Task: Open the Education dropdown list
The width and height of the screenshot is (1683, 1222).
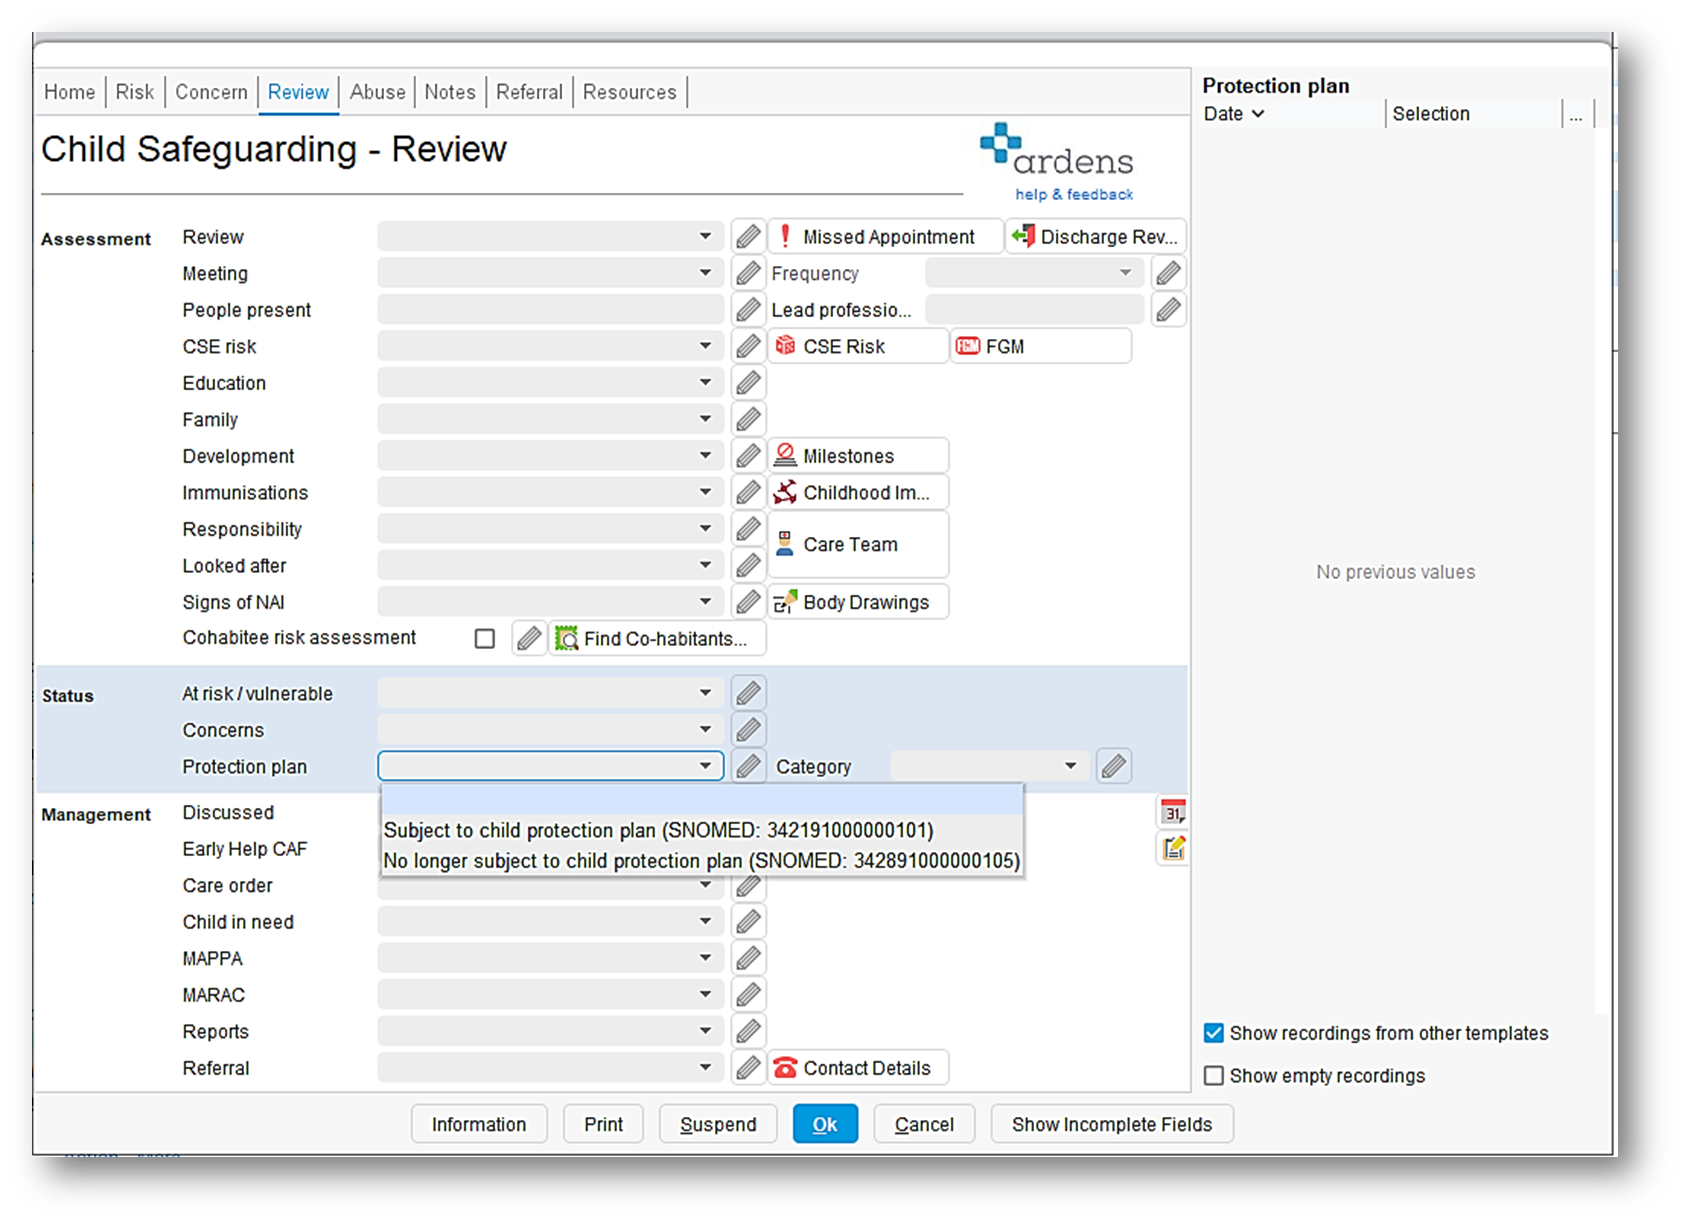Action: click(550, 383)
